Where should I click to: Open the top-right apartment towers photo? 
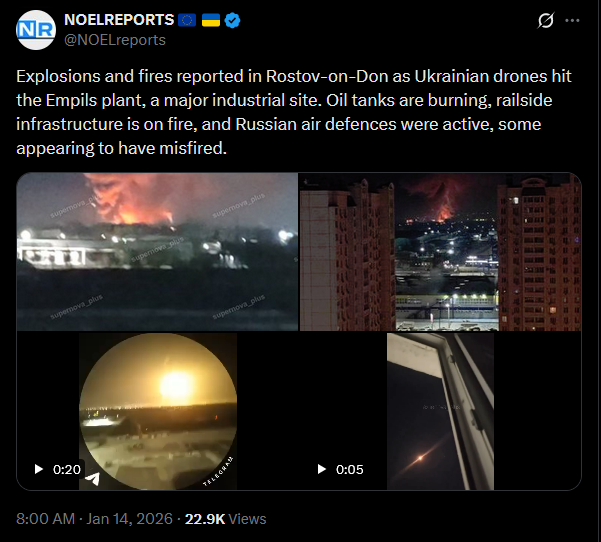point(440,252)
